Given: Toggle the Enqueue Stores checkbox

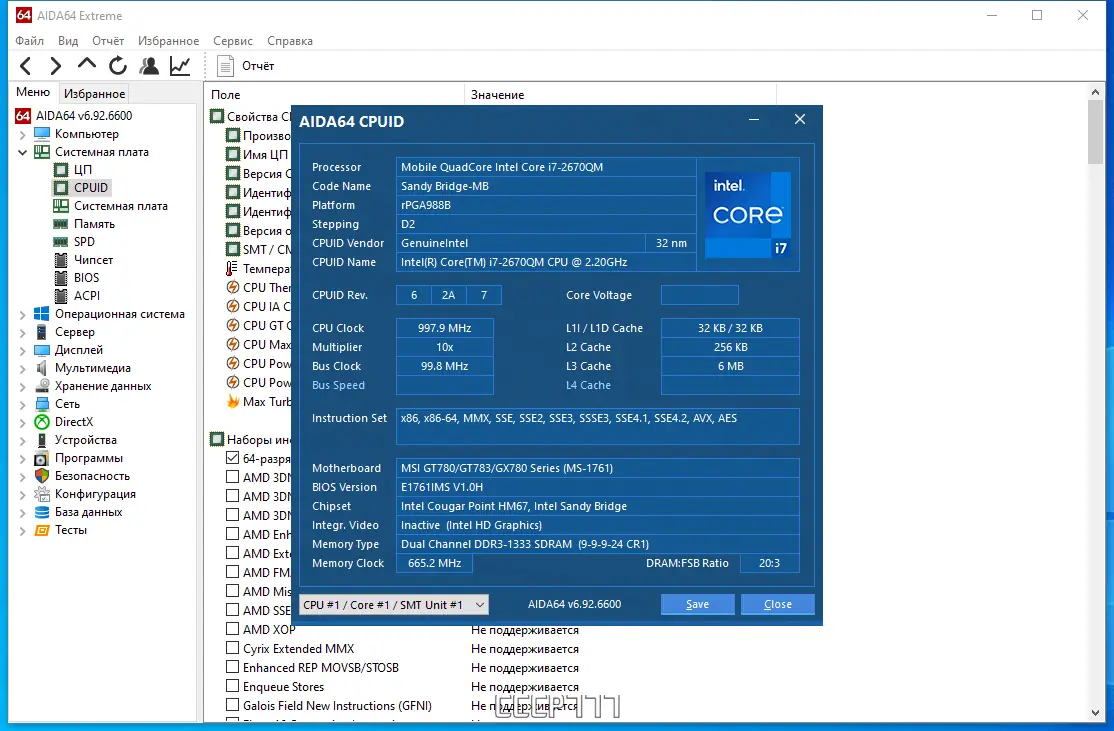Looking at the screenshot, I should click(232, 686).
